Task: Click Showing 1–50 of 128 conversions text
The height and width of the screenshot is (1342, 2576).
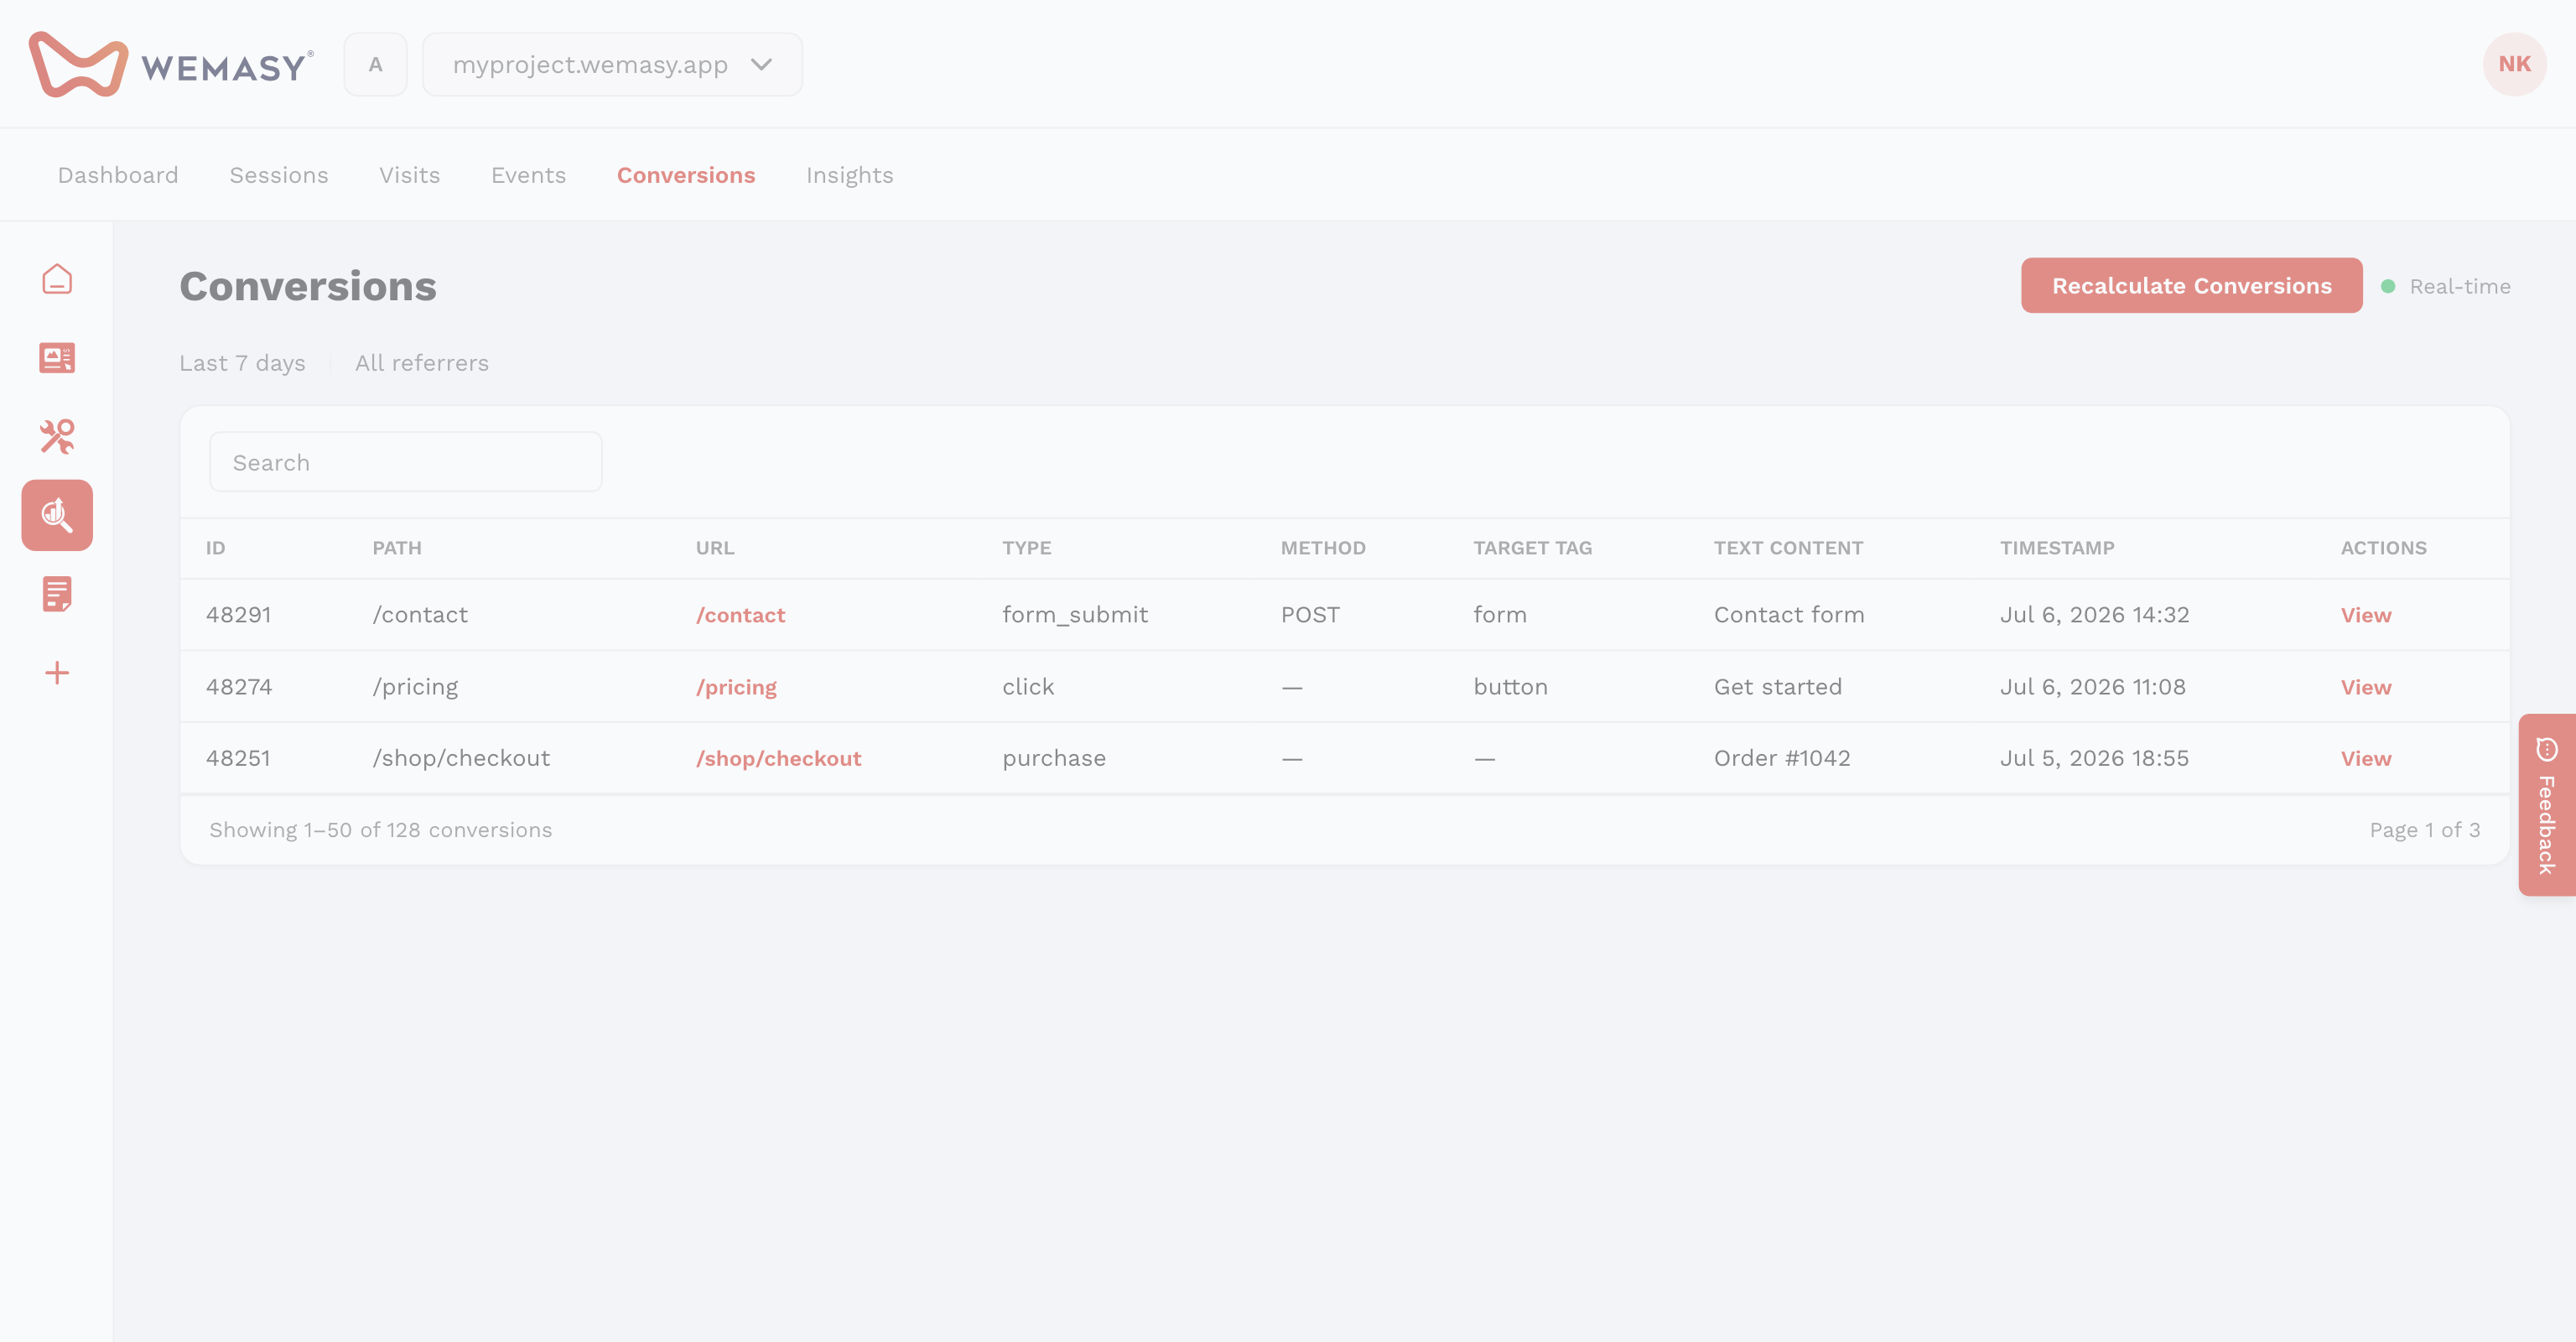Action: pos(380,830)
